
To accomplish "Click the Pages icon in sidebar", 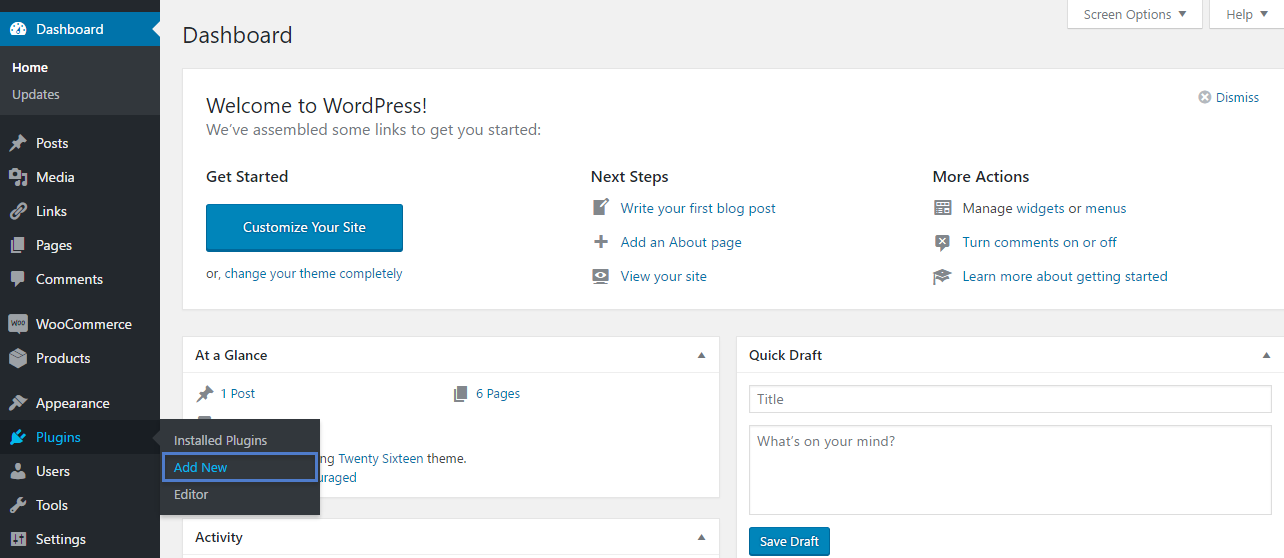I will (x=18, y=245).
